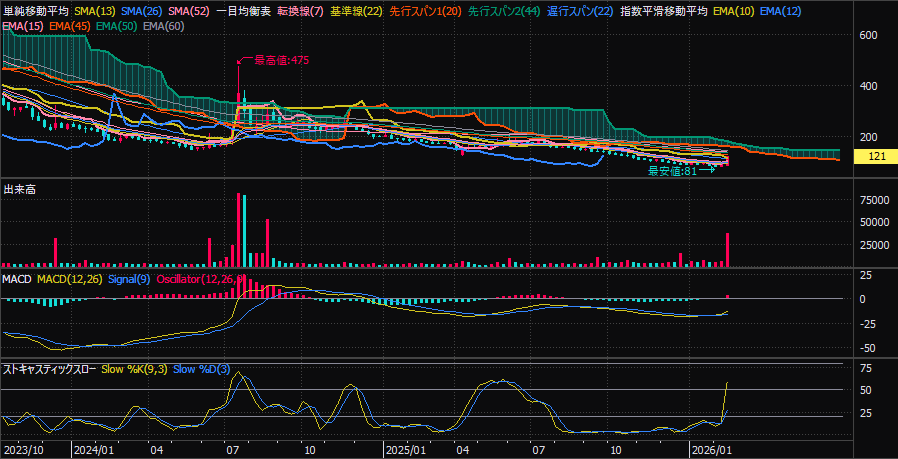The height and width of the screenshot is (459, 898).
Task: Click the 最安値:81 low price marker
Action: pos(674,171)
